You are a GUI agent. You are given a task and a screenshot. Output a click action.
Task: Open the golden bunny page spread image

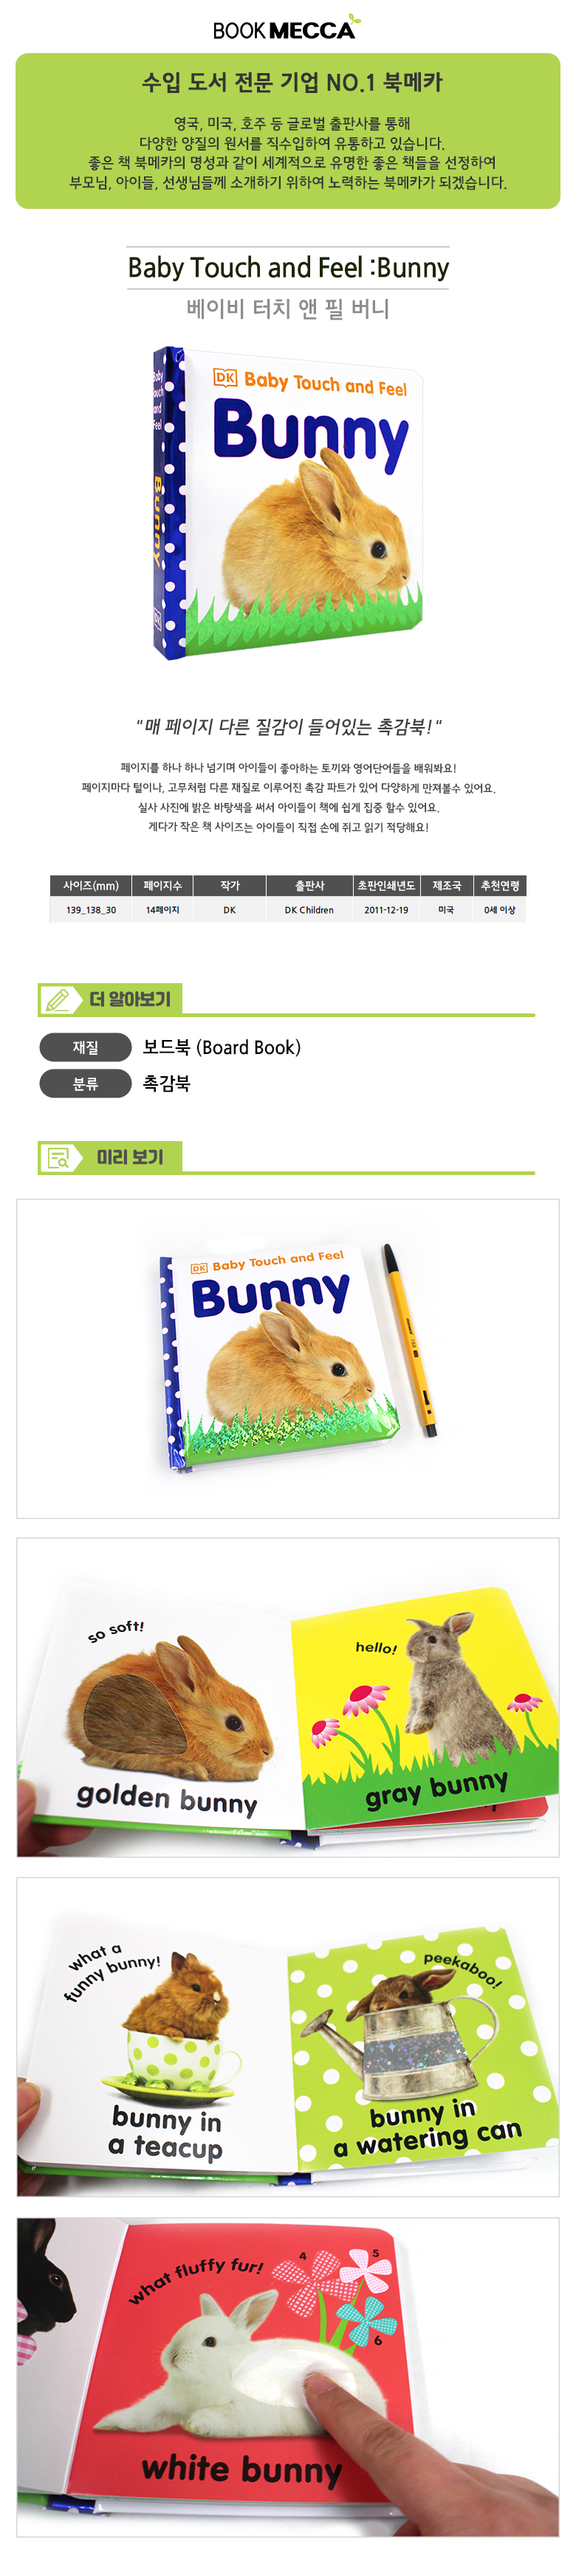point(288,1697)
